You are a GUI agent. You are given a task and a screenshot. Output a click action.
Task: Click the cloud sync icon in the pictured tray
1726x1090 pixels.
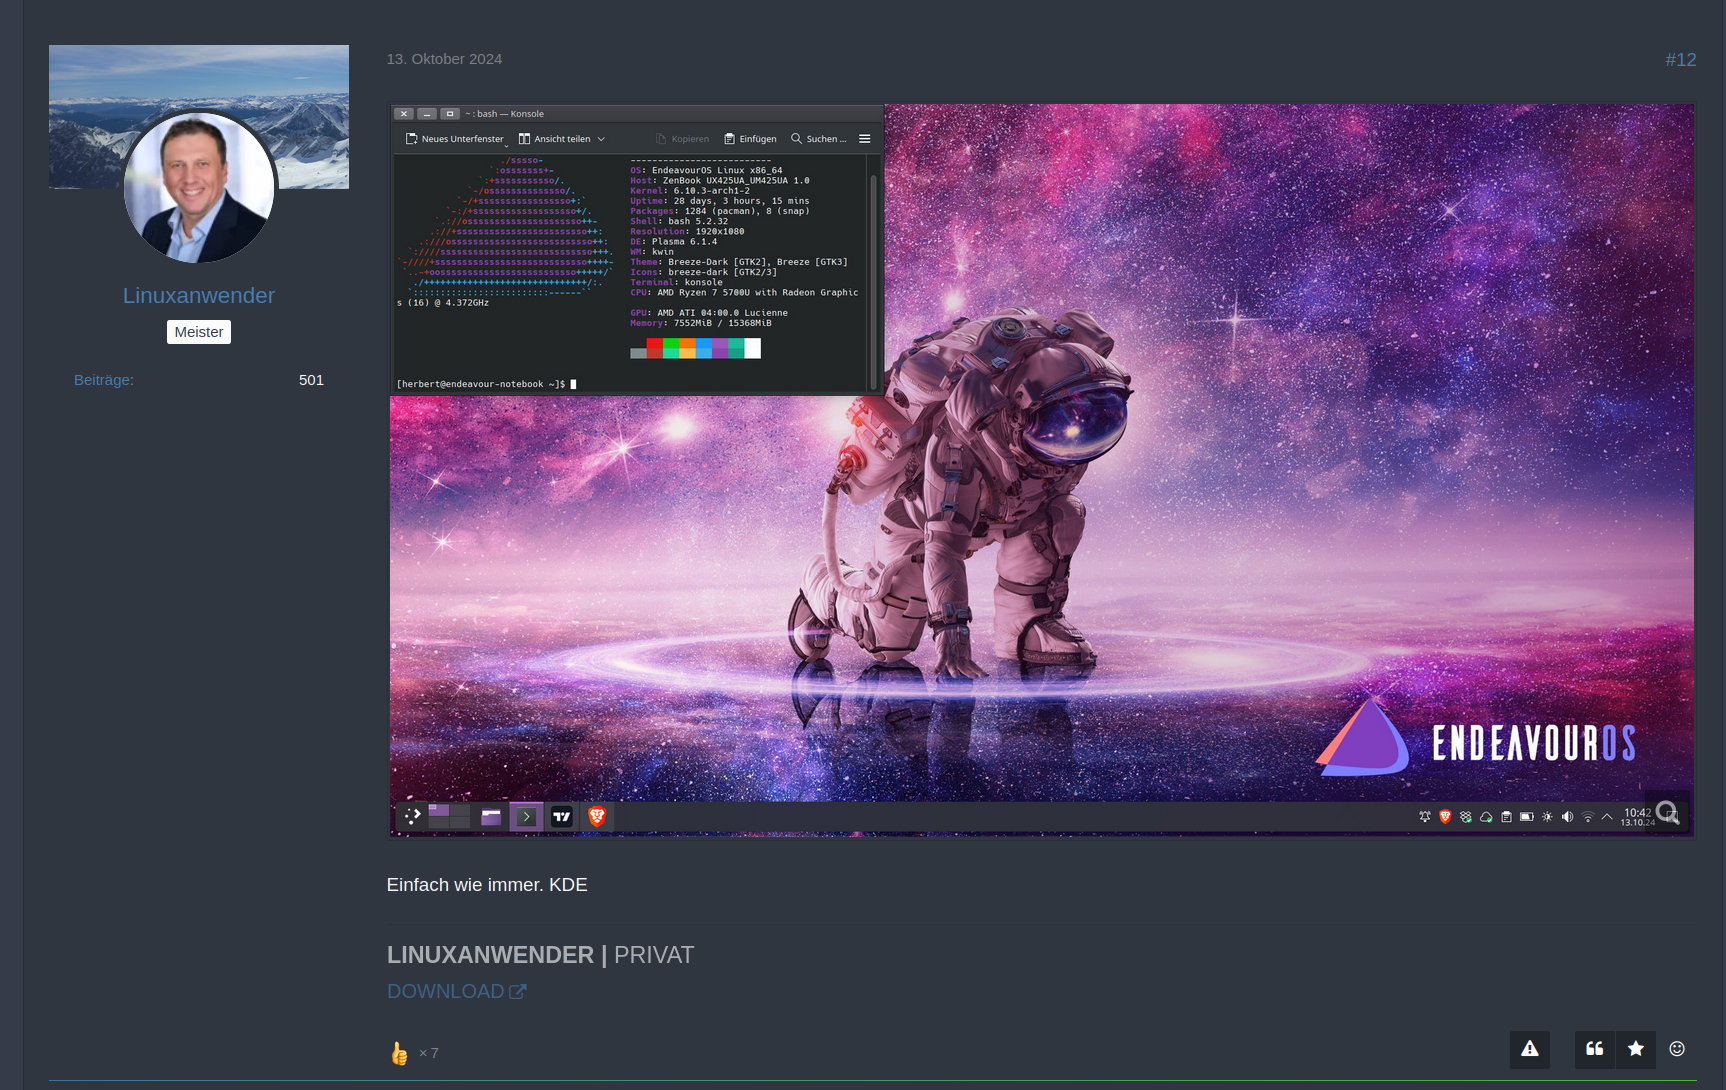click(1486, 817)
